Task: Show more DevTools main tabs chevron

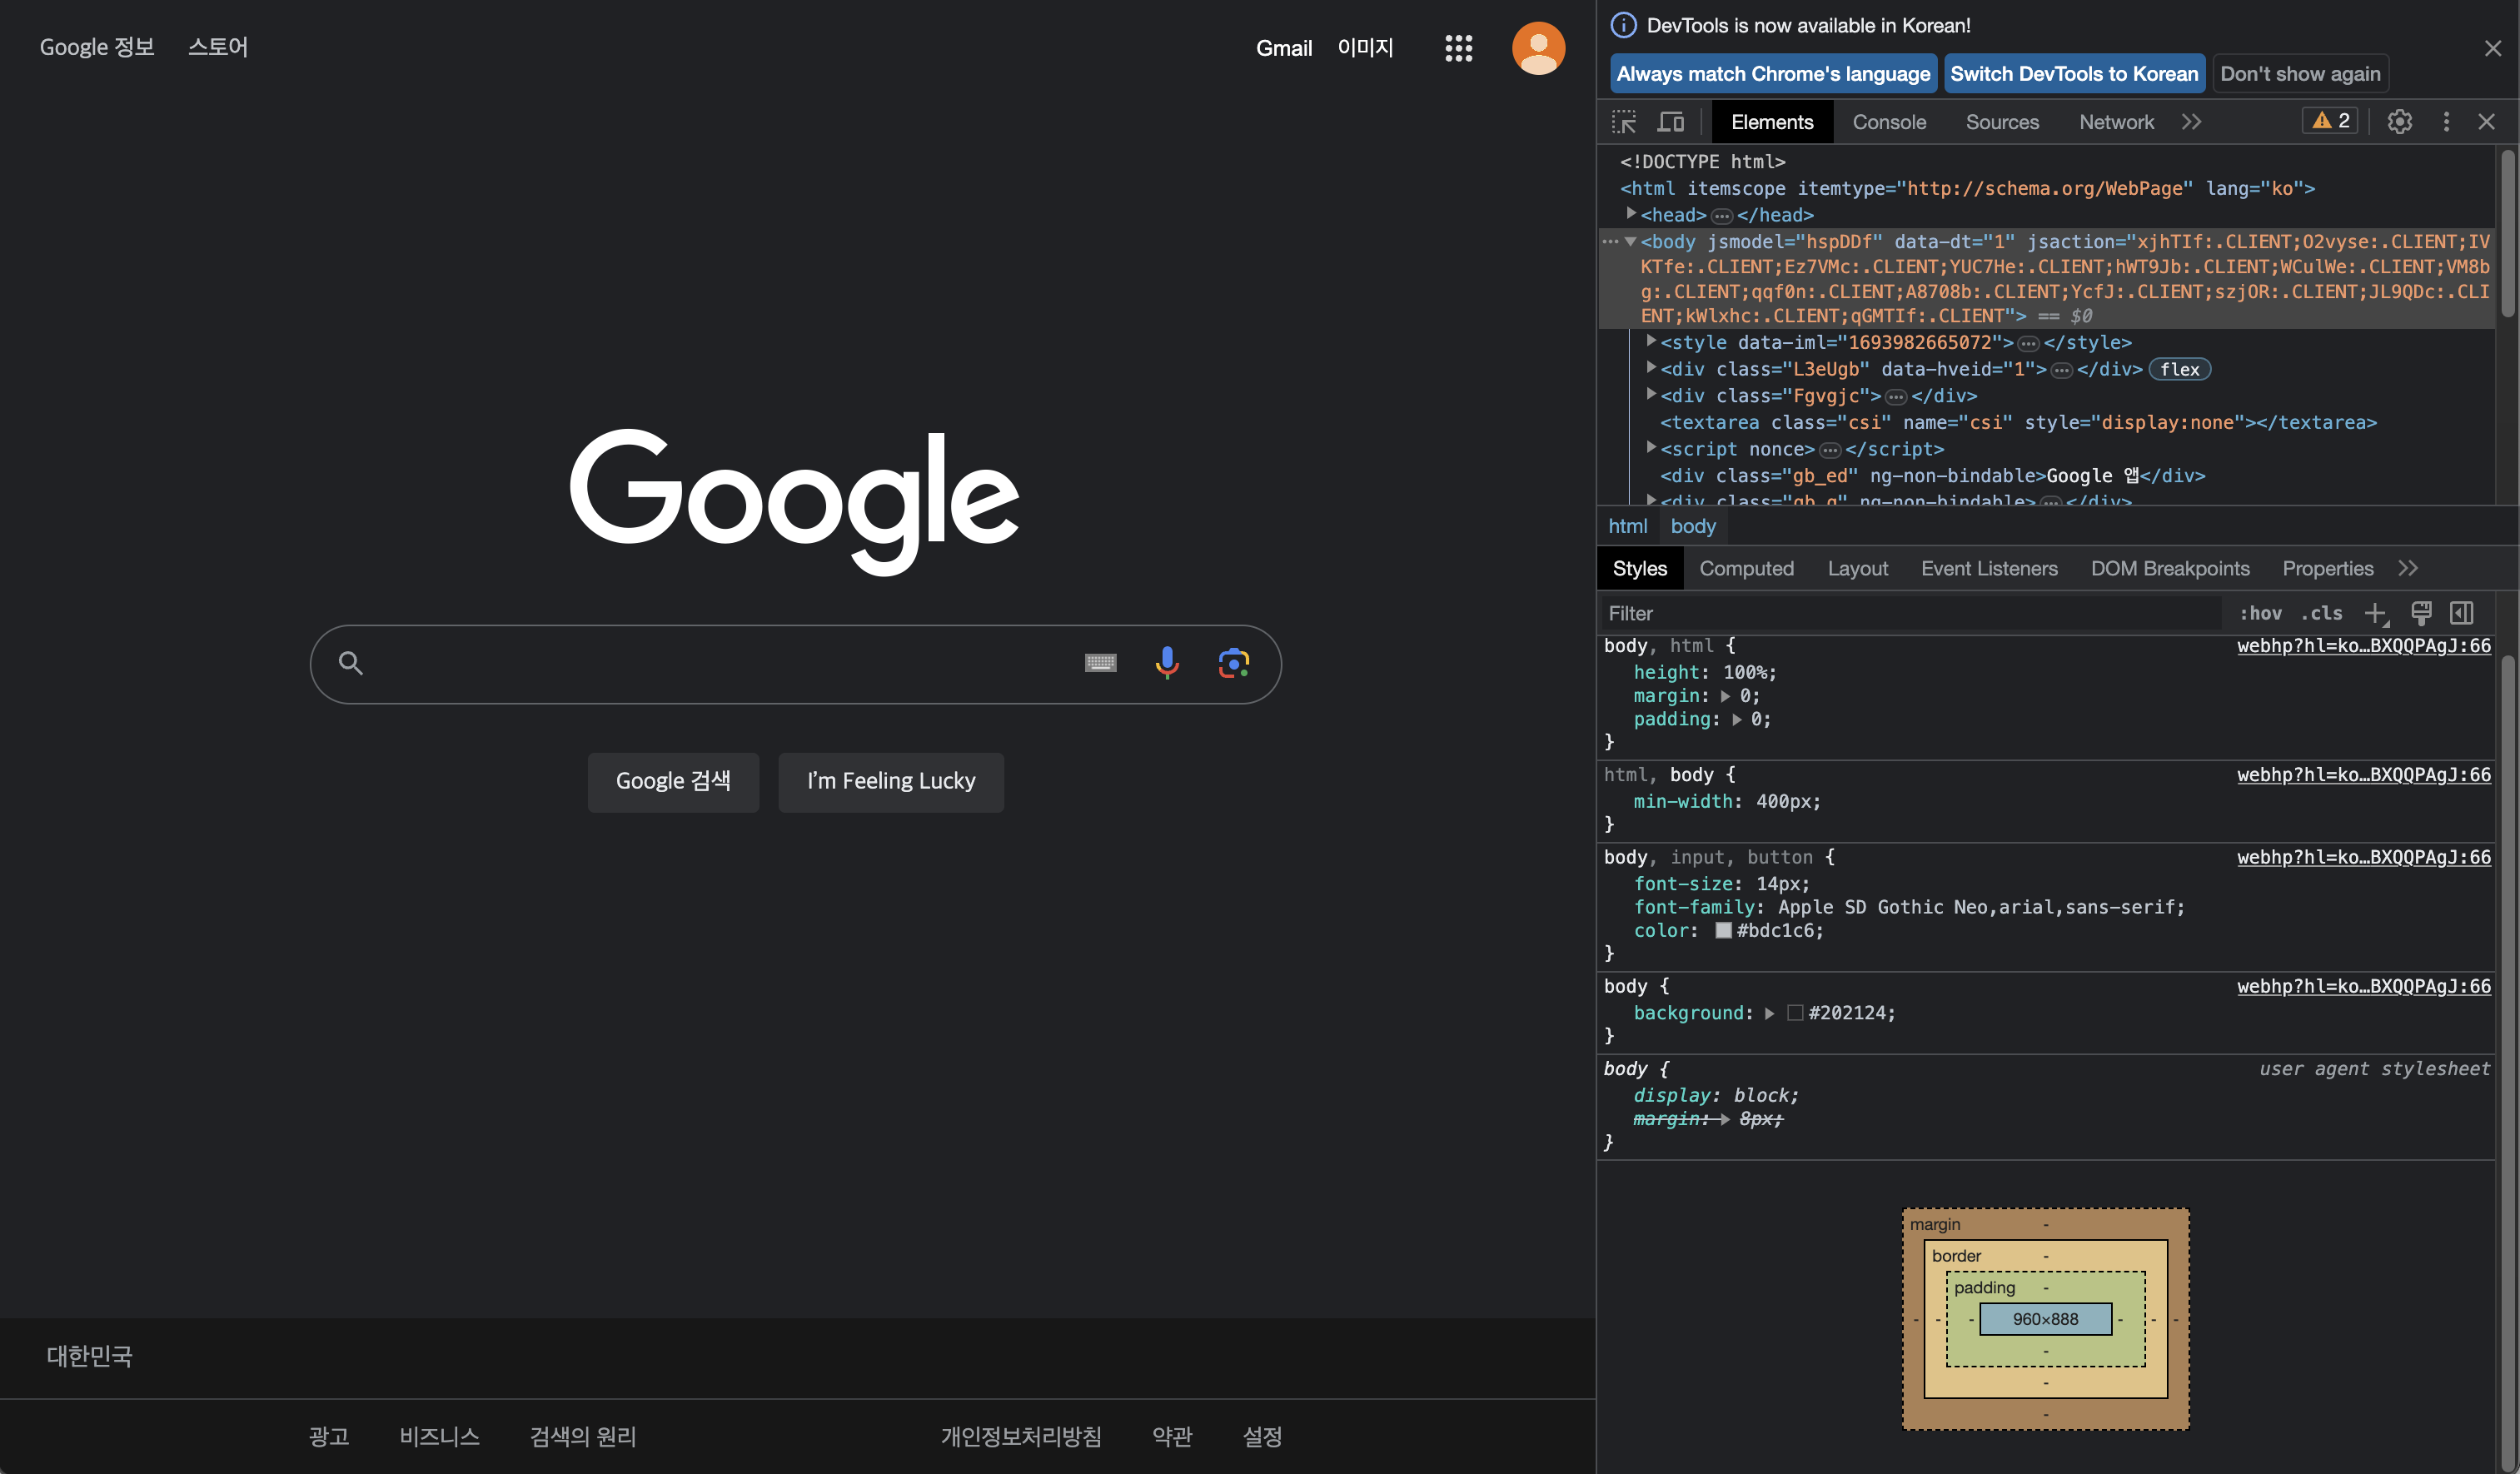Action: point(2191,122)
